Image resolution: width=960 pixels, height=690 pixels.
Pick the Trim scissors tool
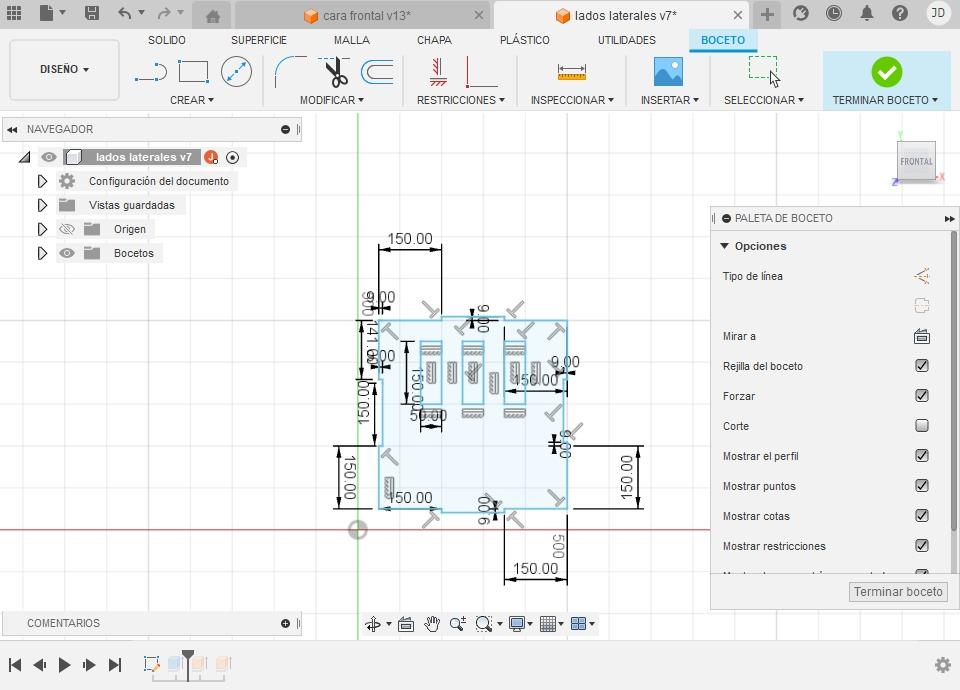click(336, 72)
